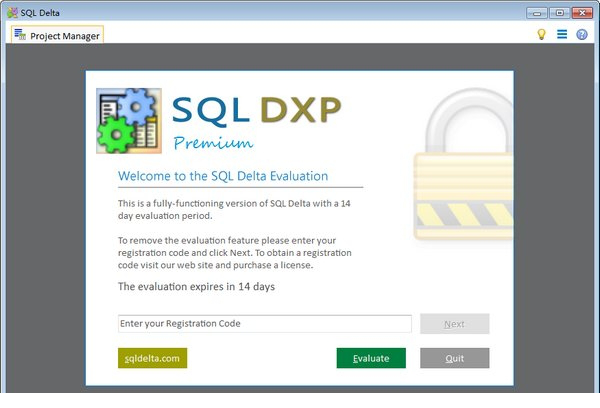
Task: Click the lightbulb tips icon
Action: pos(541,34)
